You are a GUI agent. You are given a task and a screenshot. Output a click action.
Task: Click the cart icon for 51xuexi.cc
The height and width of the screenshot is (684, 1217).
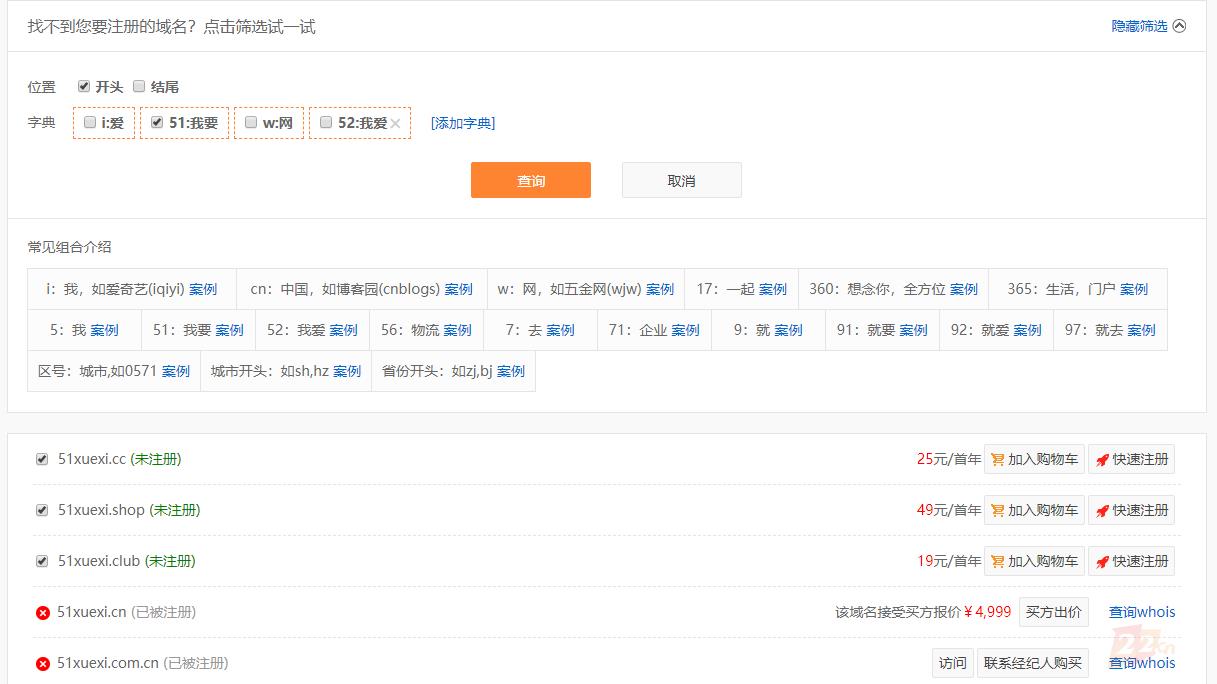(997, 460)
